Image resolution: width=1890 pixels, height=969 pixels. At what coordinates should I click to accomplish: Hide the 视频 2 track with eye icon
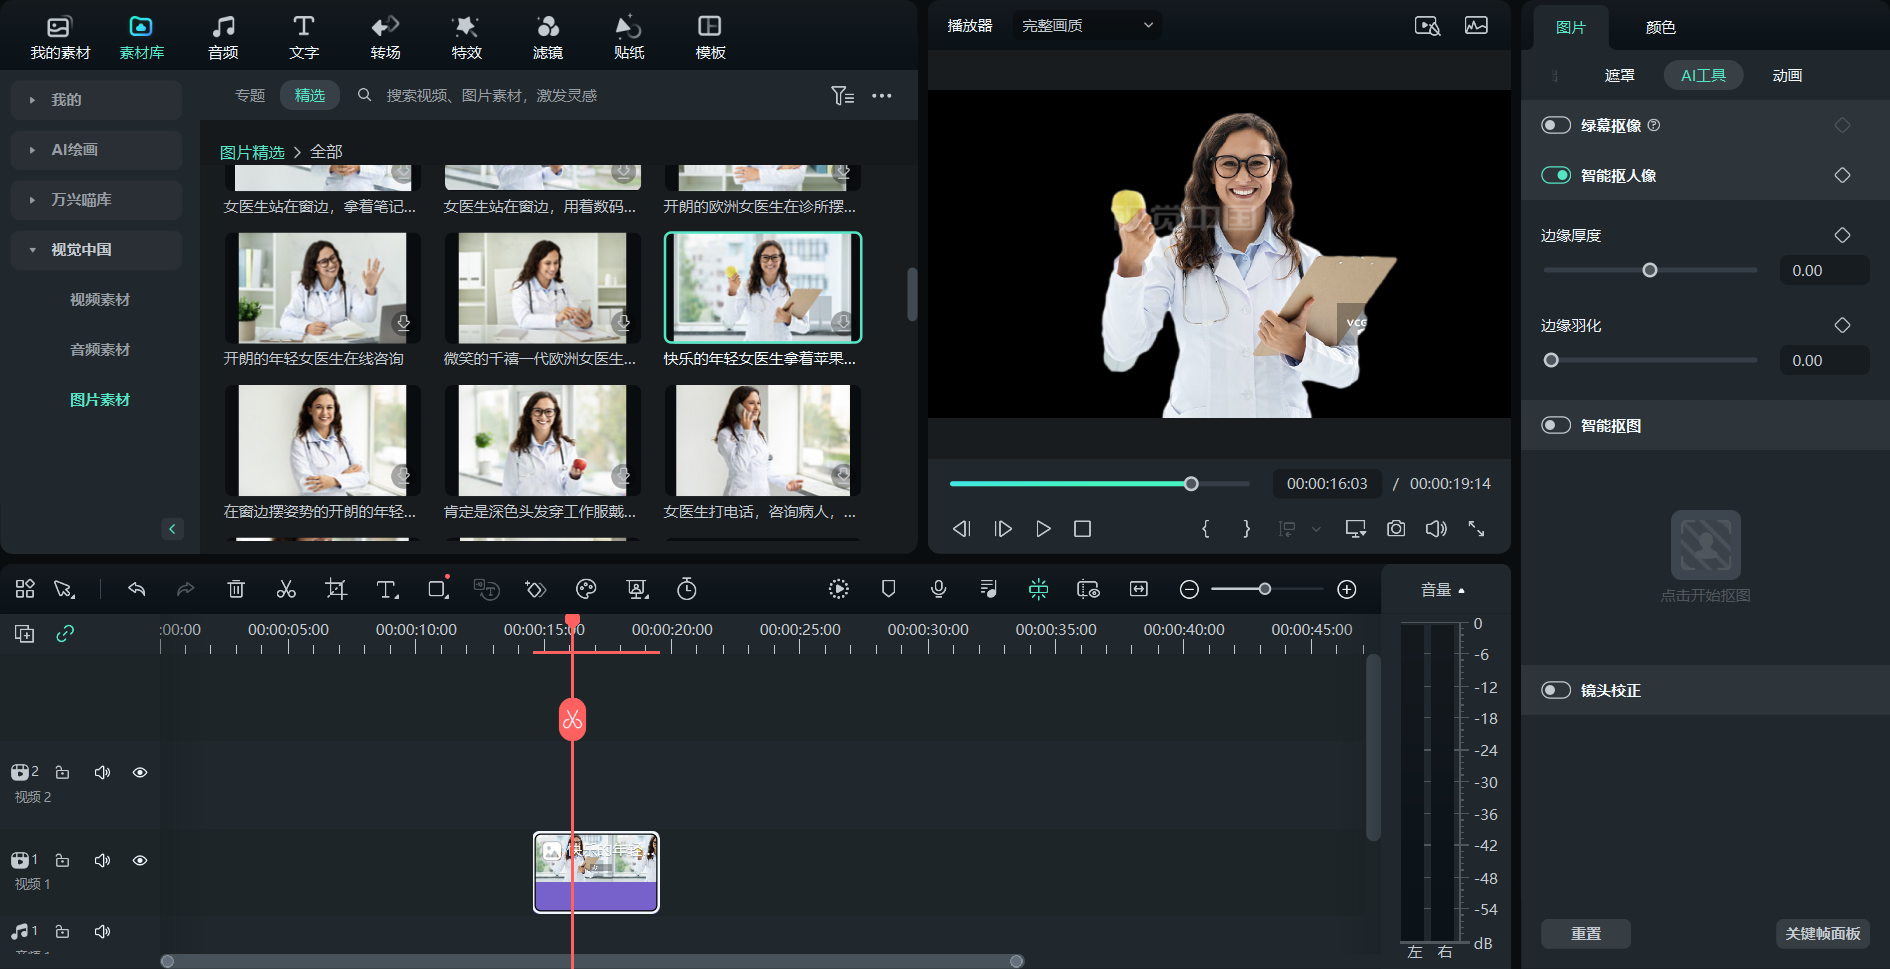click(x=140, y=772)
